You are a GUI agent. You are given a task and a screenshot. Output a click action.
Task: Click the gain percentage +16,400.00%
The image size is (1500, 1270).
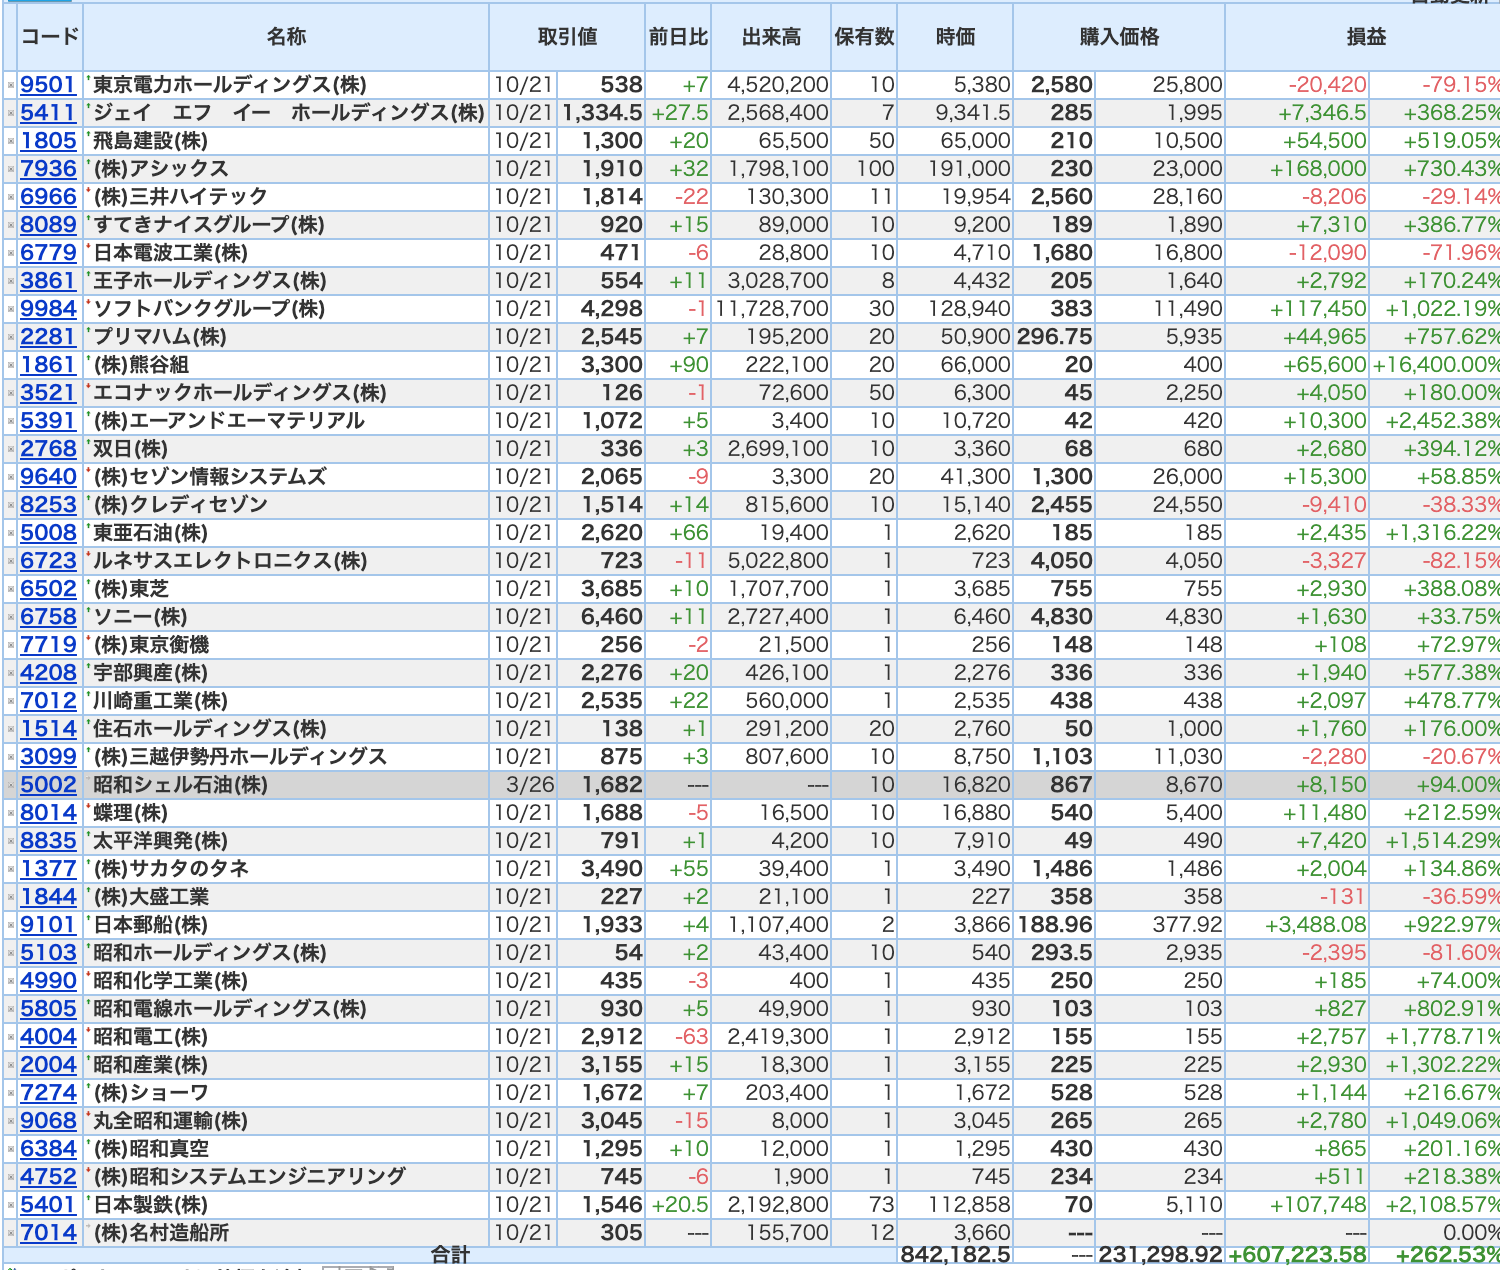(1436, 365)
